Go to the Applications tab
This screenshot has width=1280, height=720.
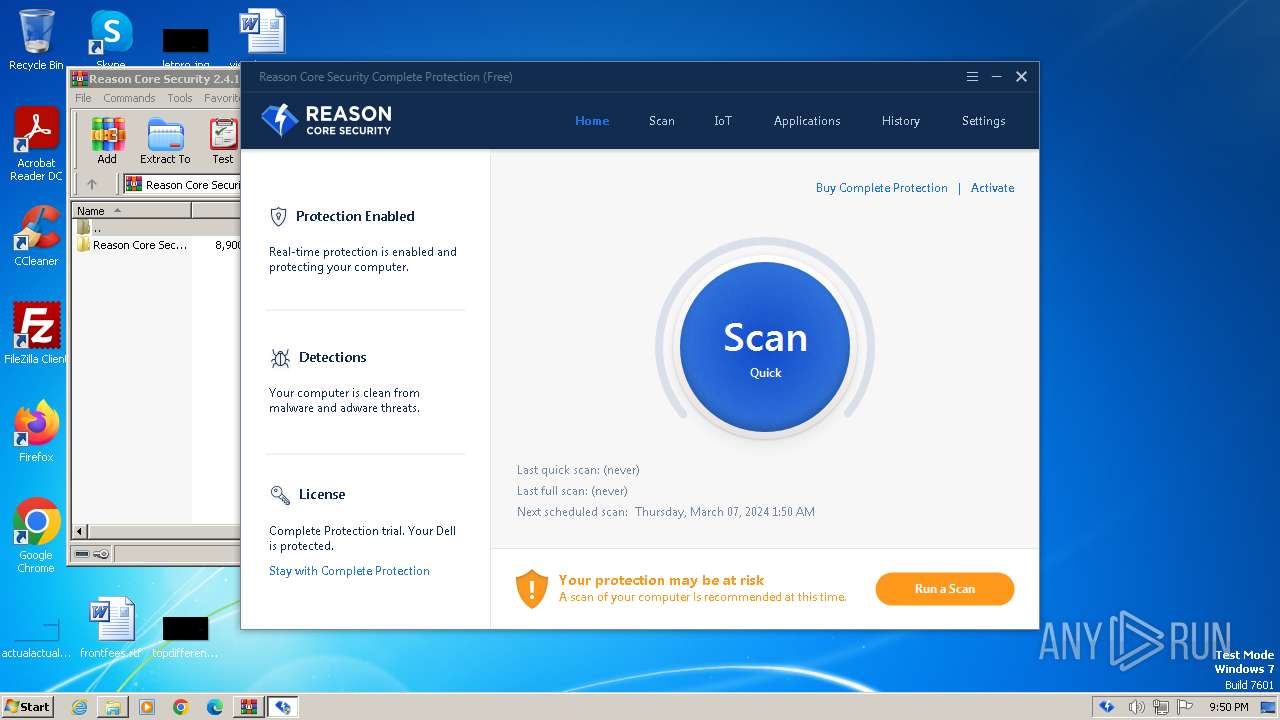click(x=807, y=121)
